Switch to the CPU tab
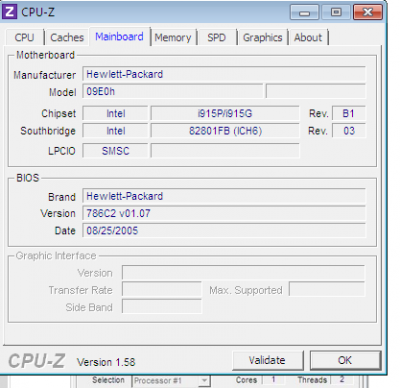This screenshot has width=400, height=388. 25,37
